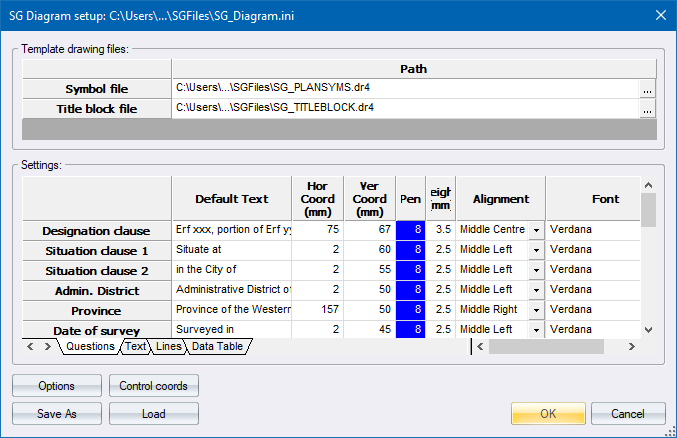
Task: Click browse button for Symbol file path
Action: (x=647, y=89)
